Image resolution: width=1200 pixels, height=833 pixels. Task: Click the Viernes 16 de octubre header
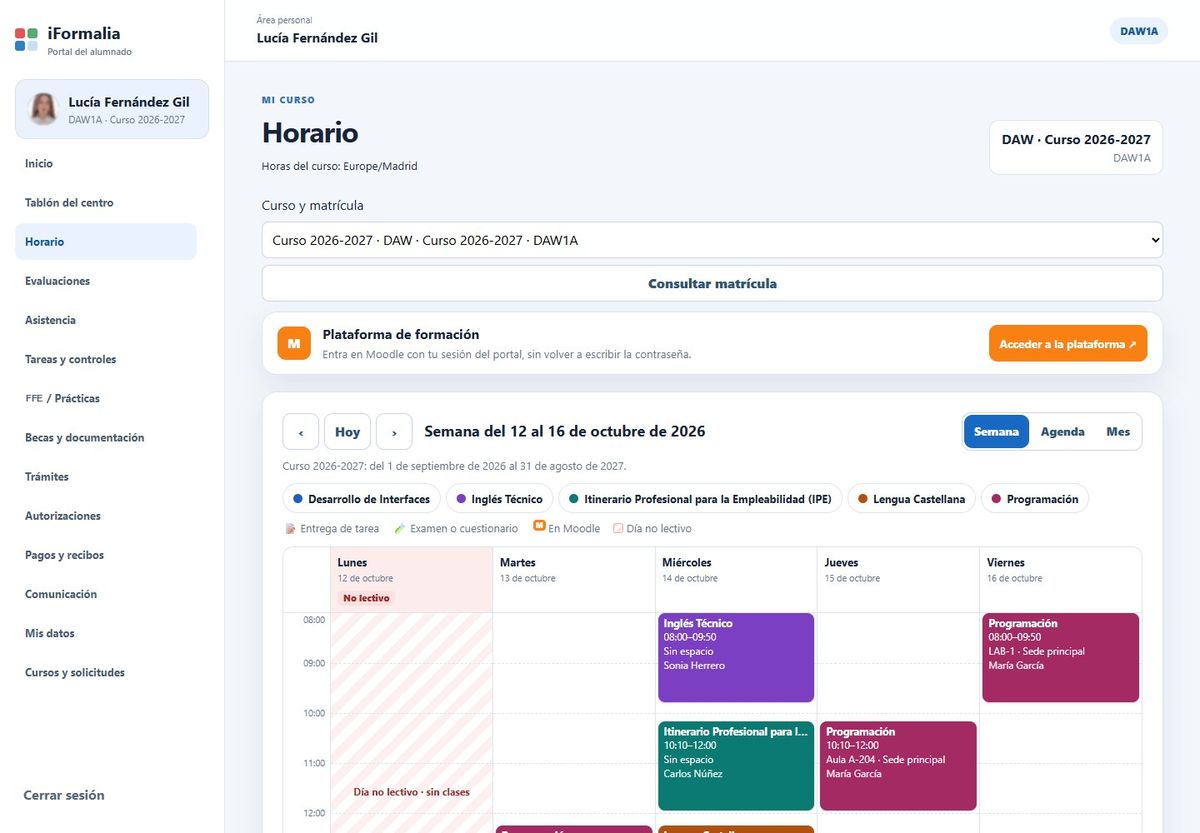1060,580
